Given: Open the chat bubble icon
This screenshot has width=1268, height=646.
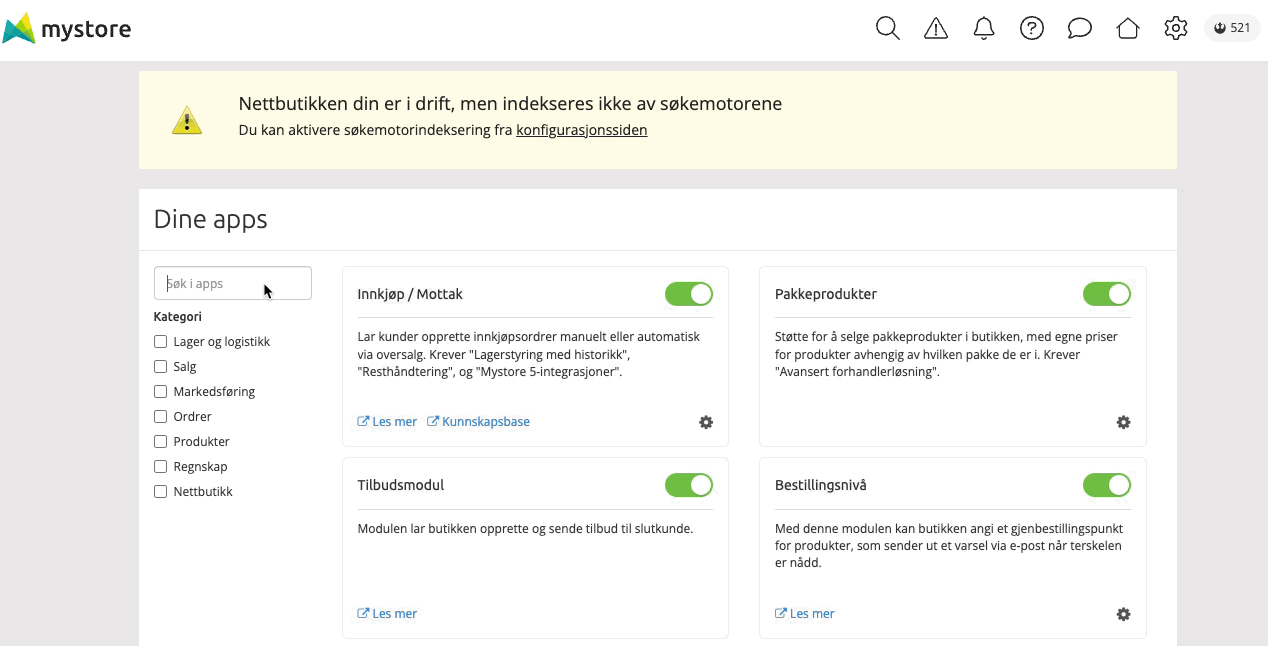Looking at the screenshot, I should coord(1080,28).
